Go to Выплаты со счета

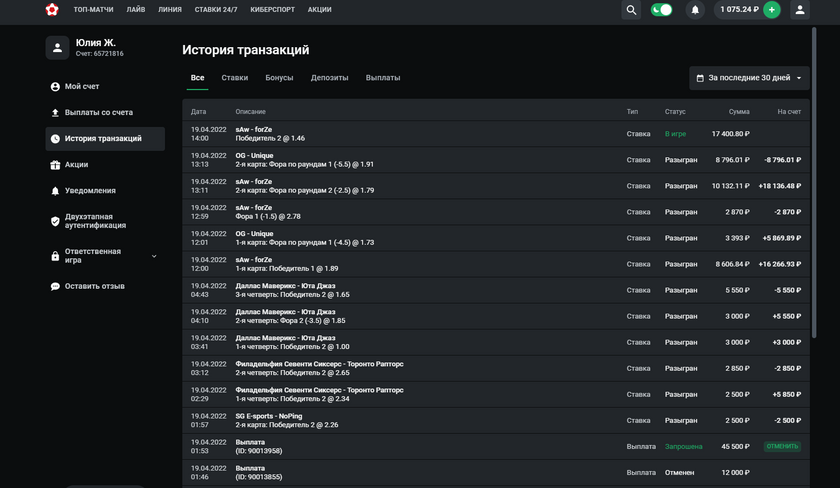click(x=98, y=113)
